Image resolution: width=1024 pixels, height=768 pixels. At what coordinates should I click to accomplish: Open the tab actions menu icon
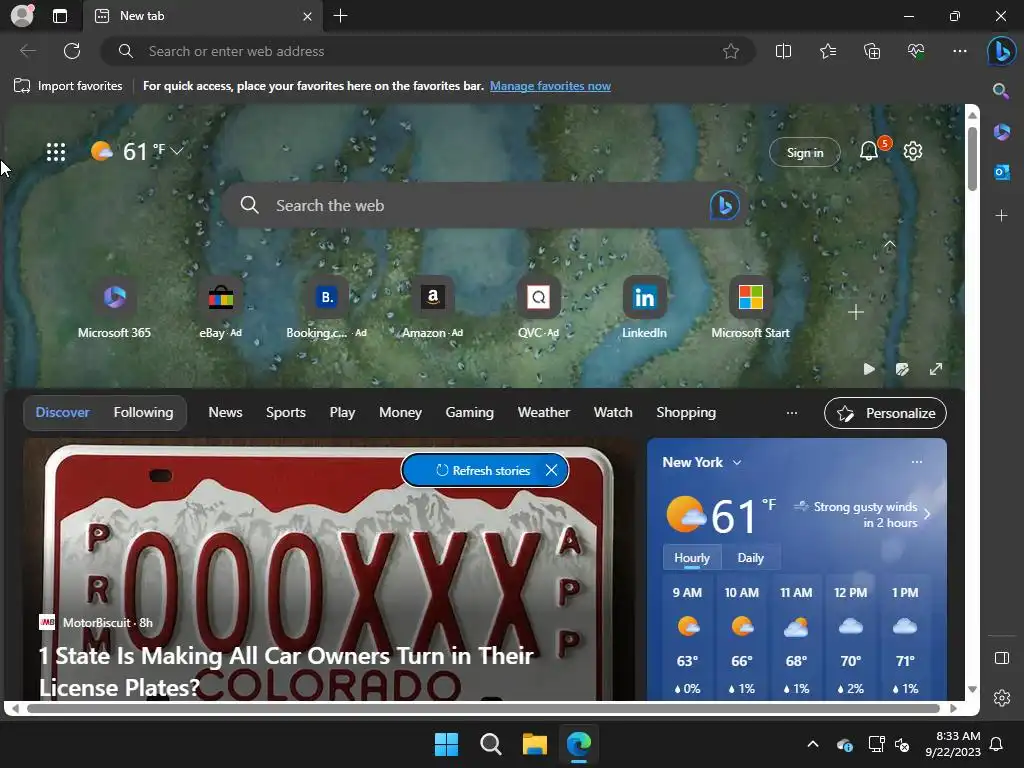[x=60, y=16]
